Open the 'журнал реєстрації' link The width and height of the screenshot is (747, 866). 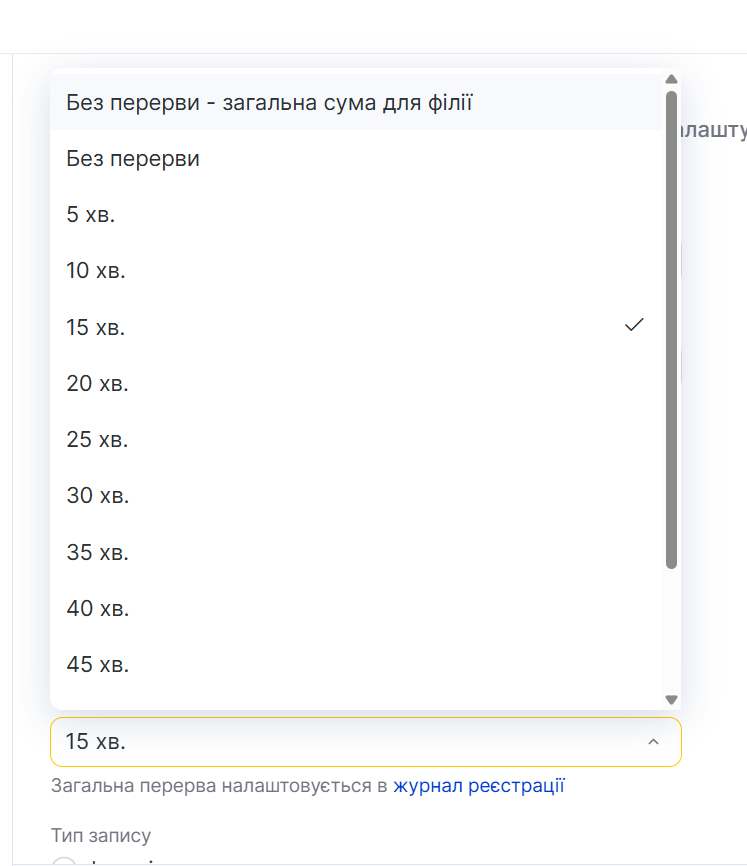(479, 786)
